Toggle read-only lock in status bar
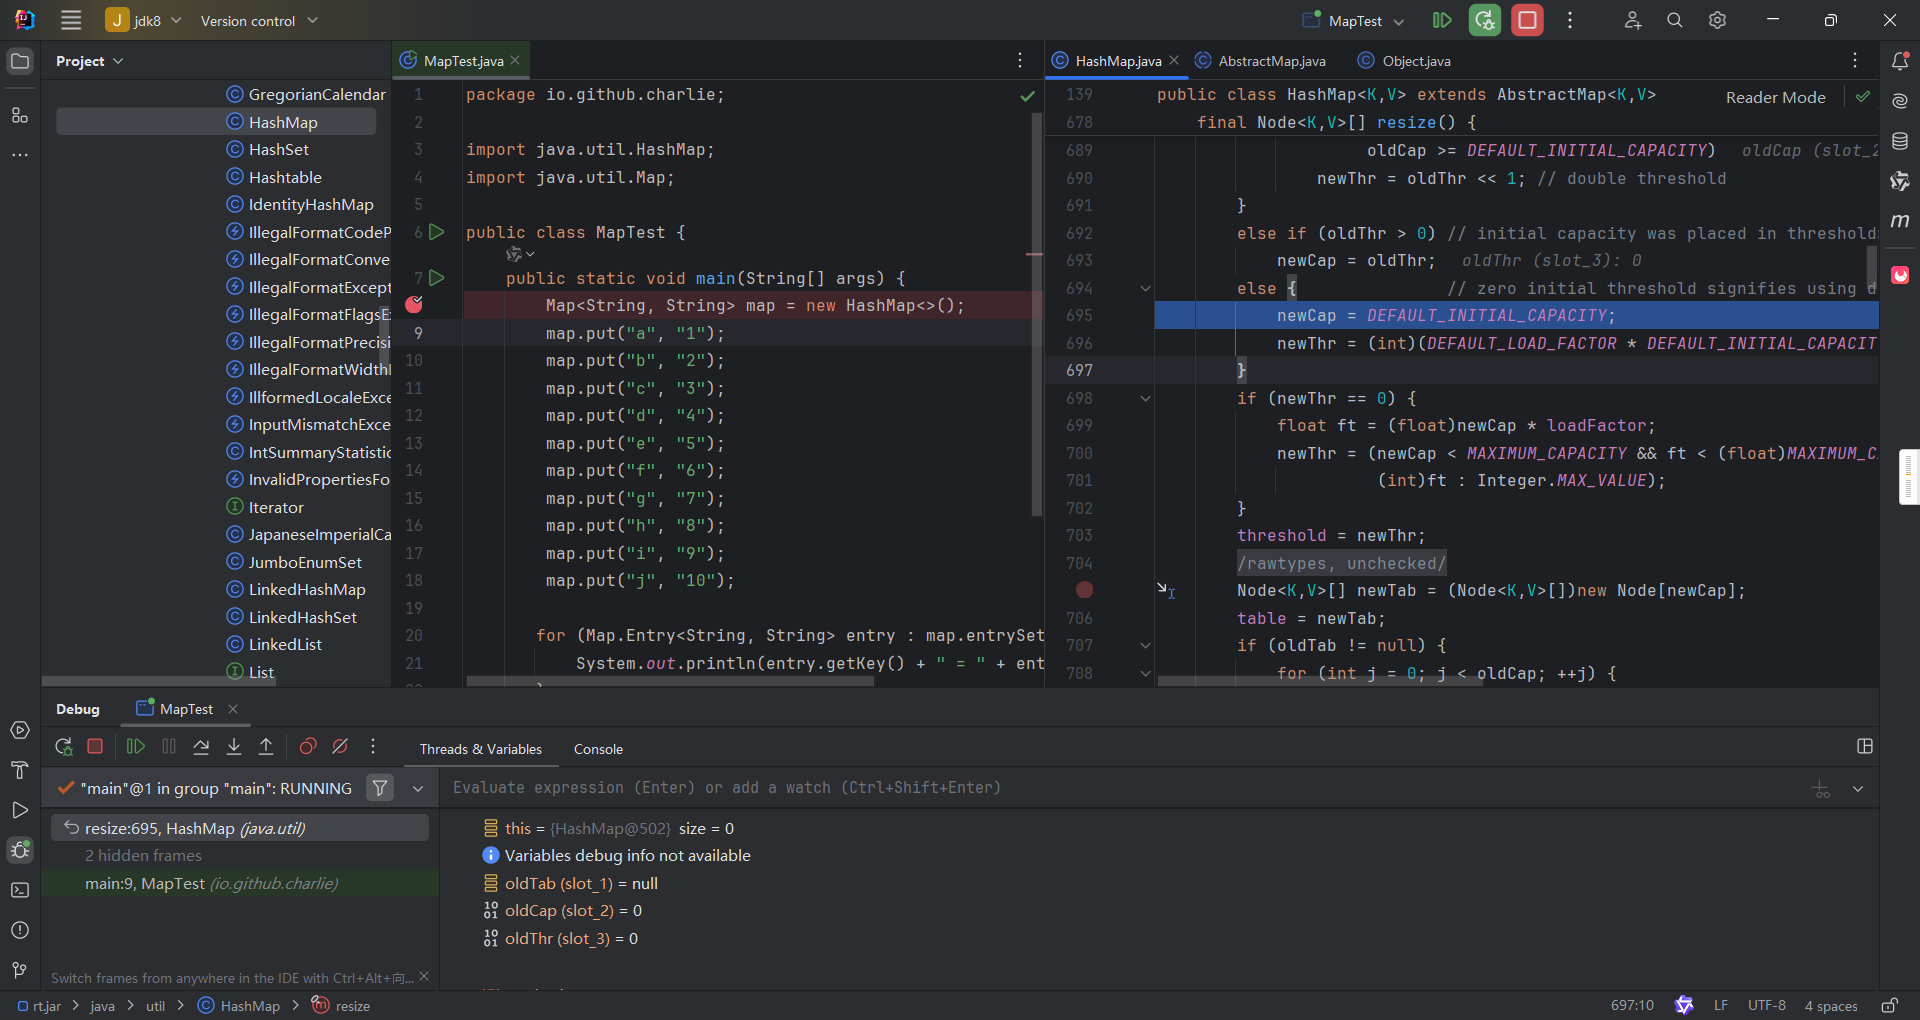This screenshot has height=1020, width=1920. click(x=1889, y=1005)
